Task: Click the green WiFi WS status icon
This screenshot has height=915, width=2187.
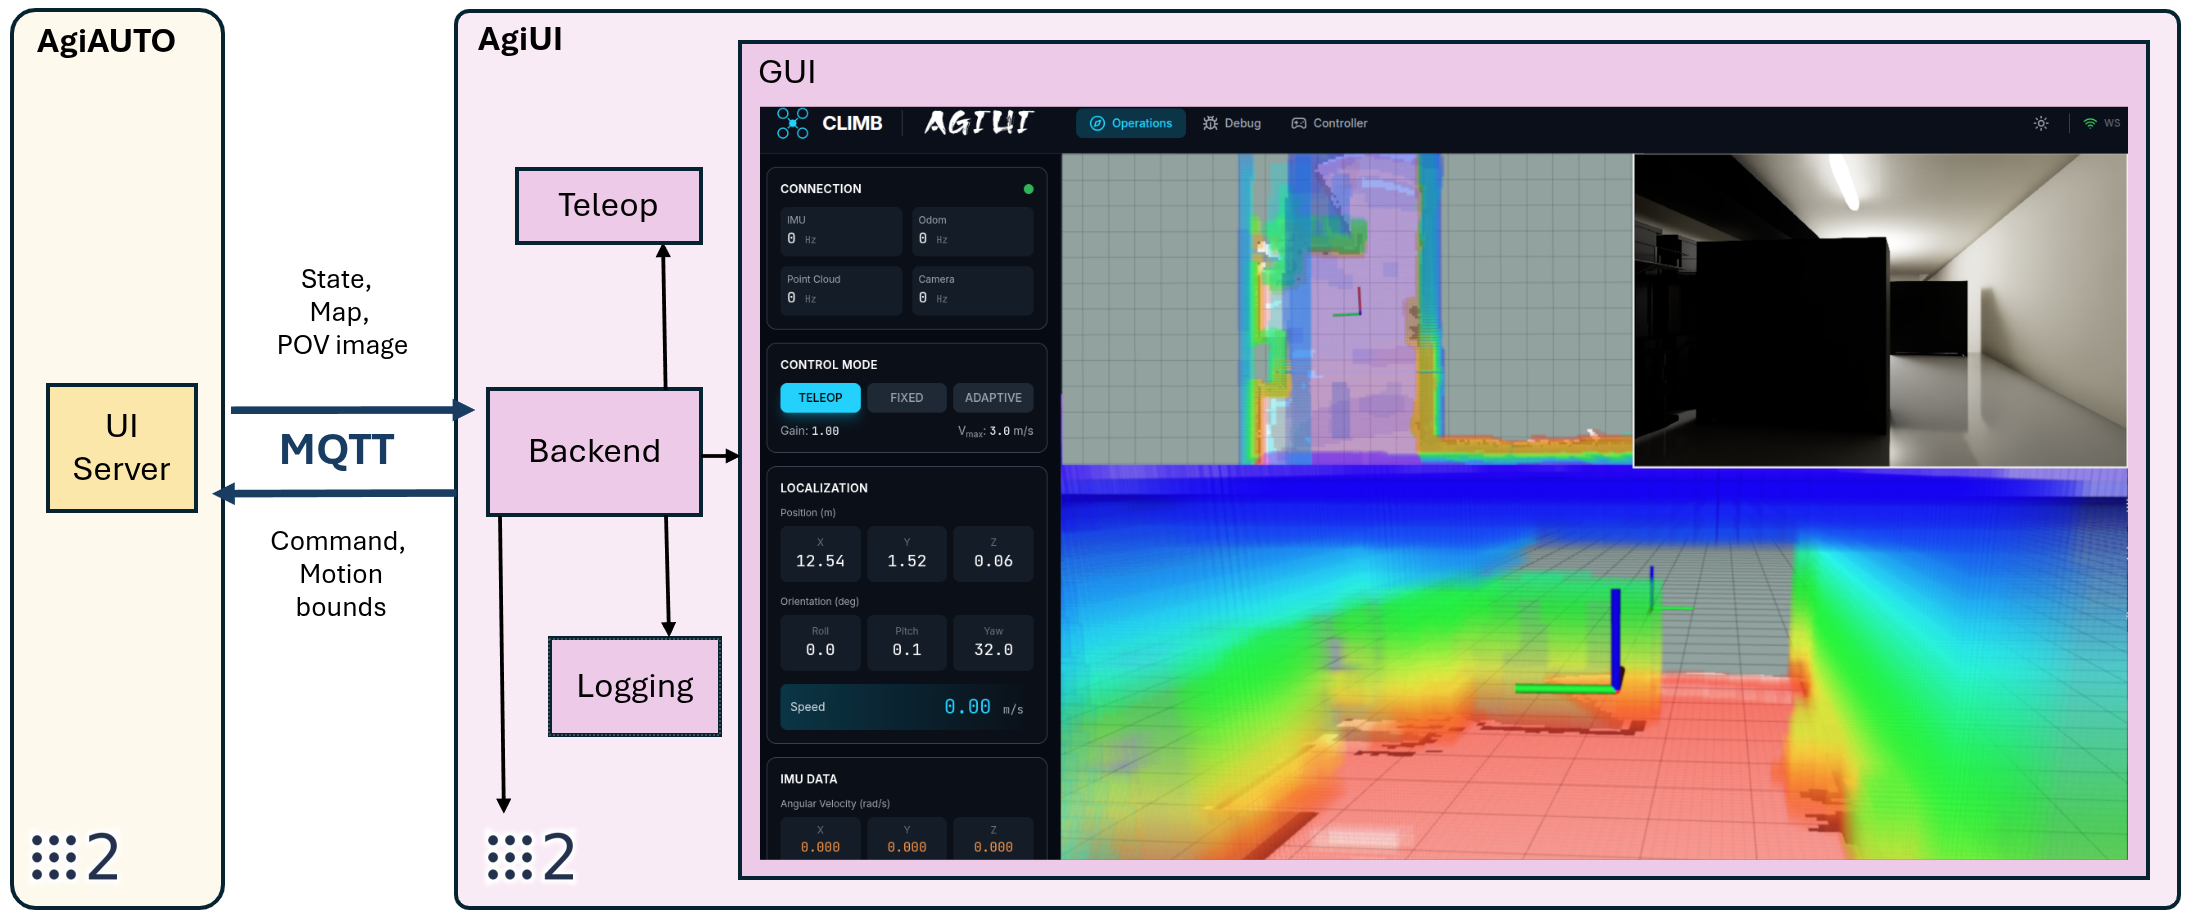Action: coord(2092,122)
